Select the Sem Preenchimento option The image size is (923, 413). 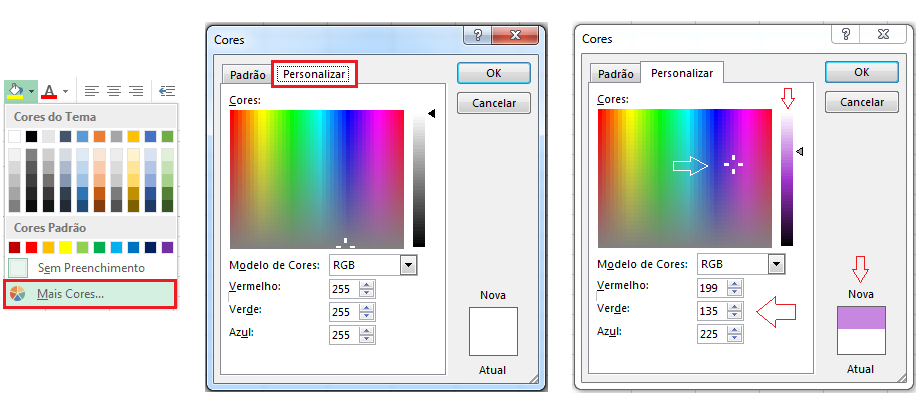pyautogui.click(x=90, y=268)
